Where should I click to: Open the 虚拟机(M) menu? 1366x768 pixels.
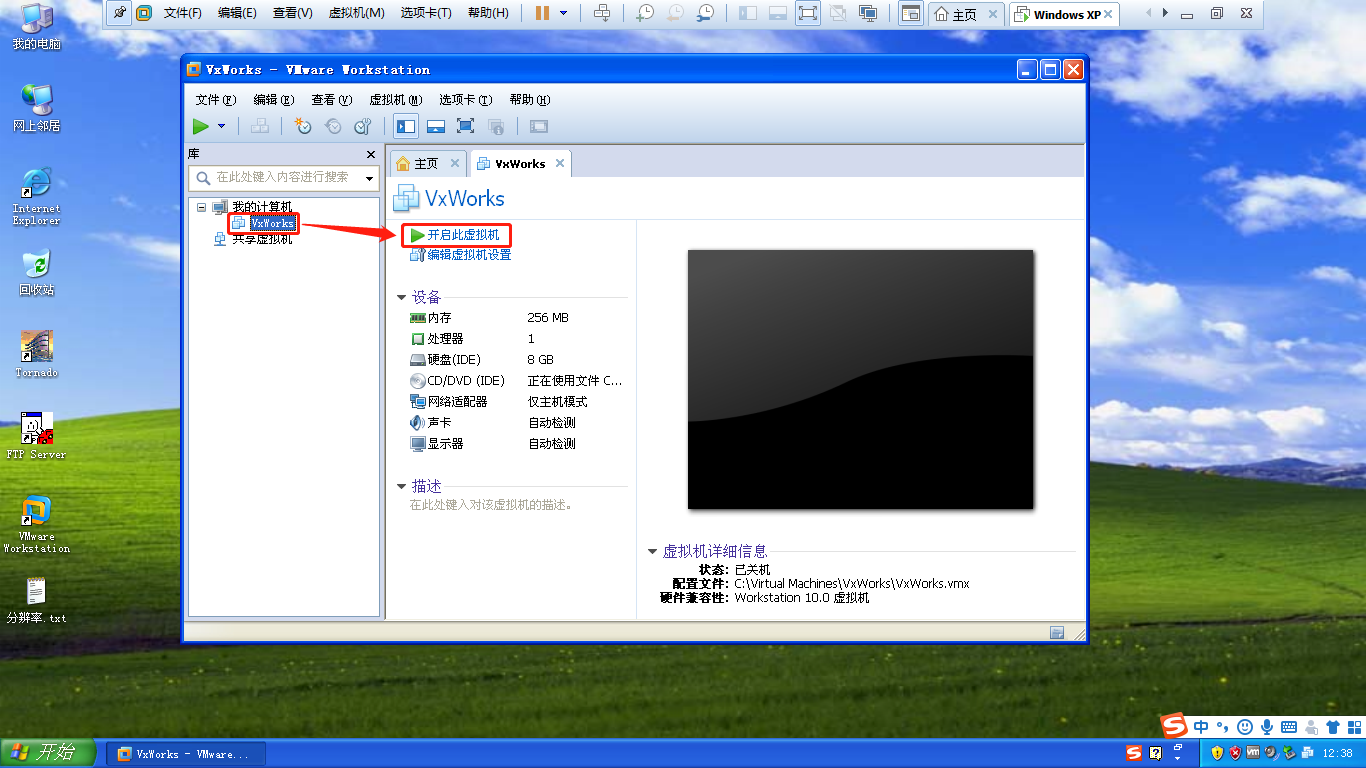click(x=395, y=99)
